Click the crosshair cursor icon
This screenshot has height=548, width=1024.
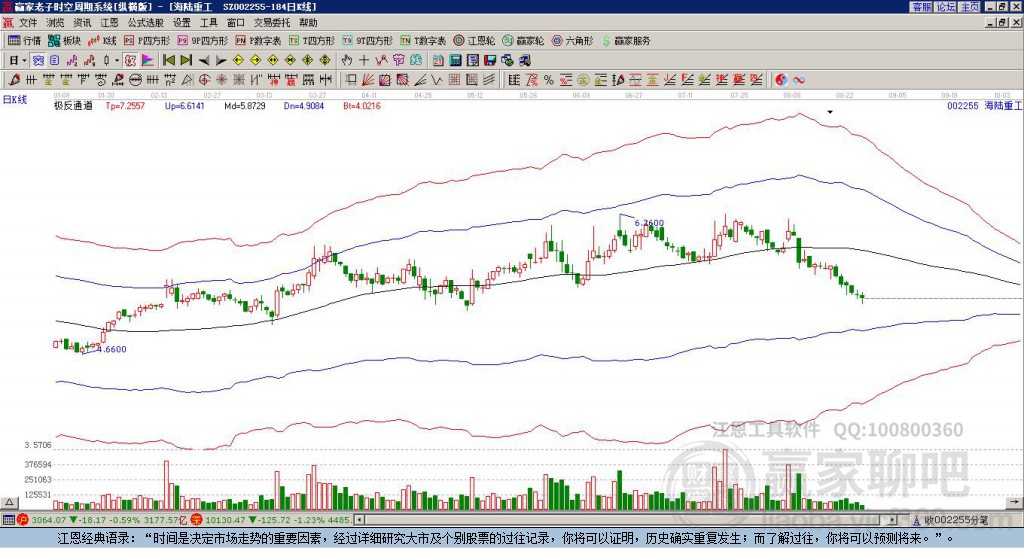pos(364,60)
